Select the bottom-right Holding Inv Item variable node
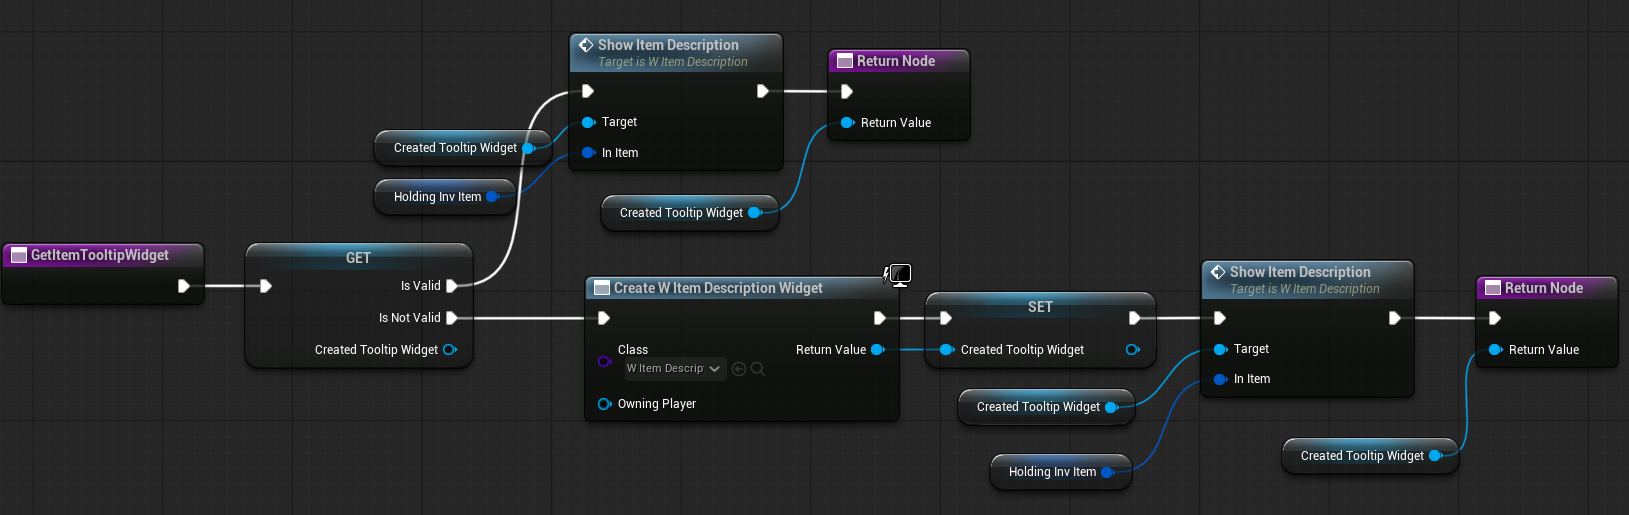The image size is (1629, 515). coord(1052,472)
